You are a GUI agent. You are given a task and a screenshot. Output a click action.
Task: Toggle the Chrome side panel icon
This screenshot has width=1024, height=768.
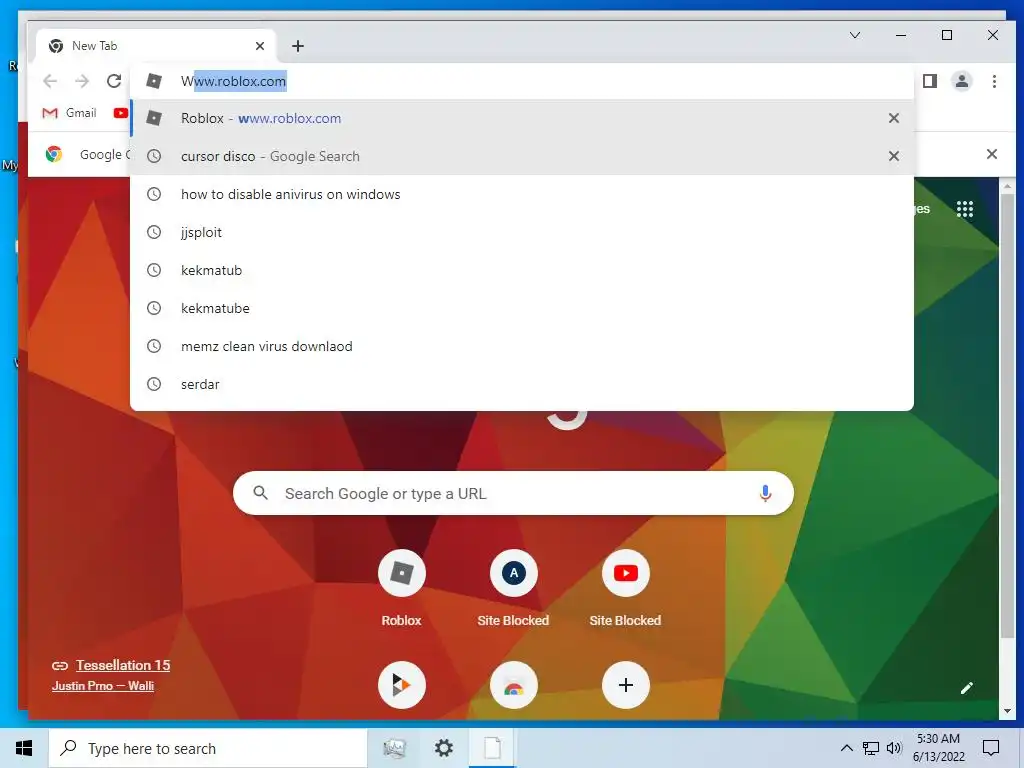[x=930, y=81]
